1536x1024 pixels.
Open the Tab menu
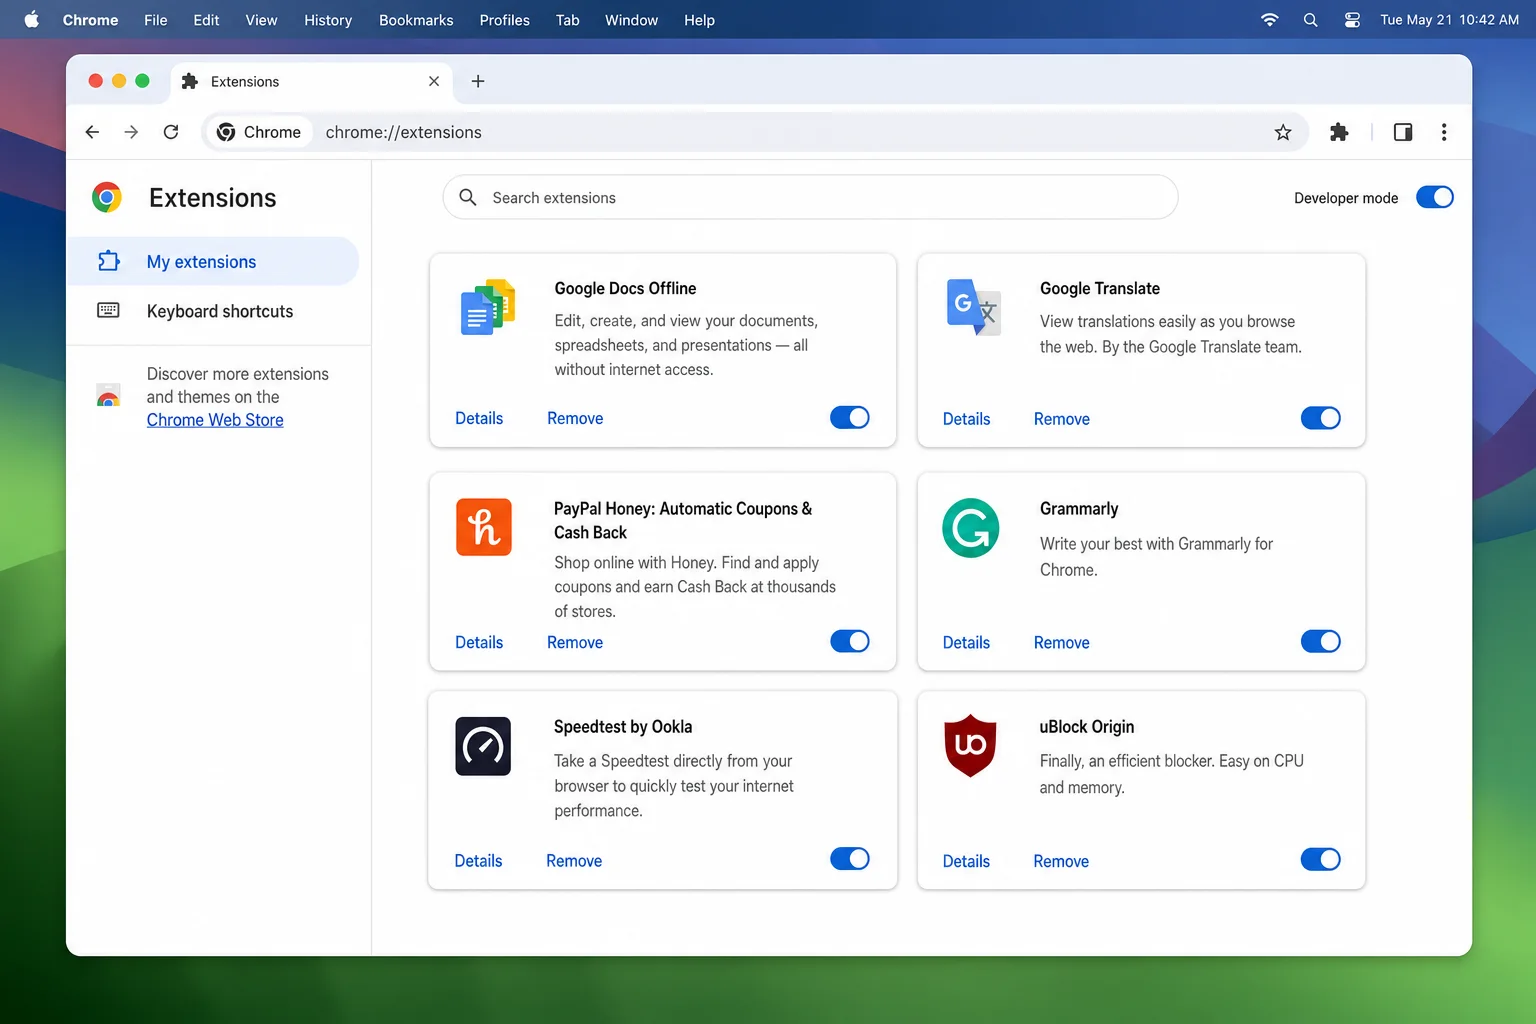click(x=567, y=20)
